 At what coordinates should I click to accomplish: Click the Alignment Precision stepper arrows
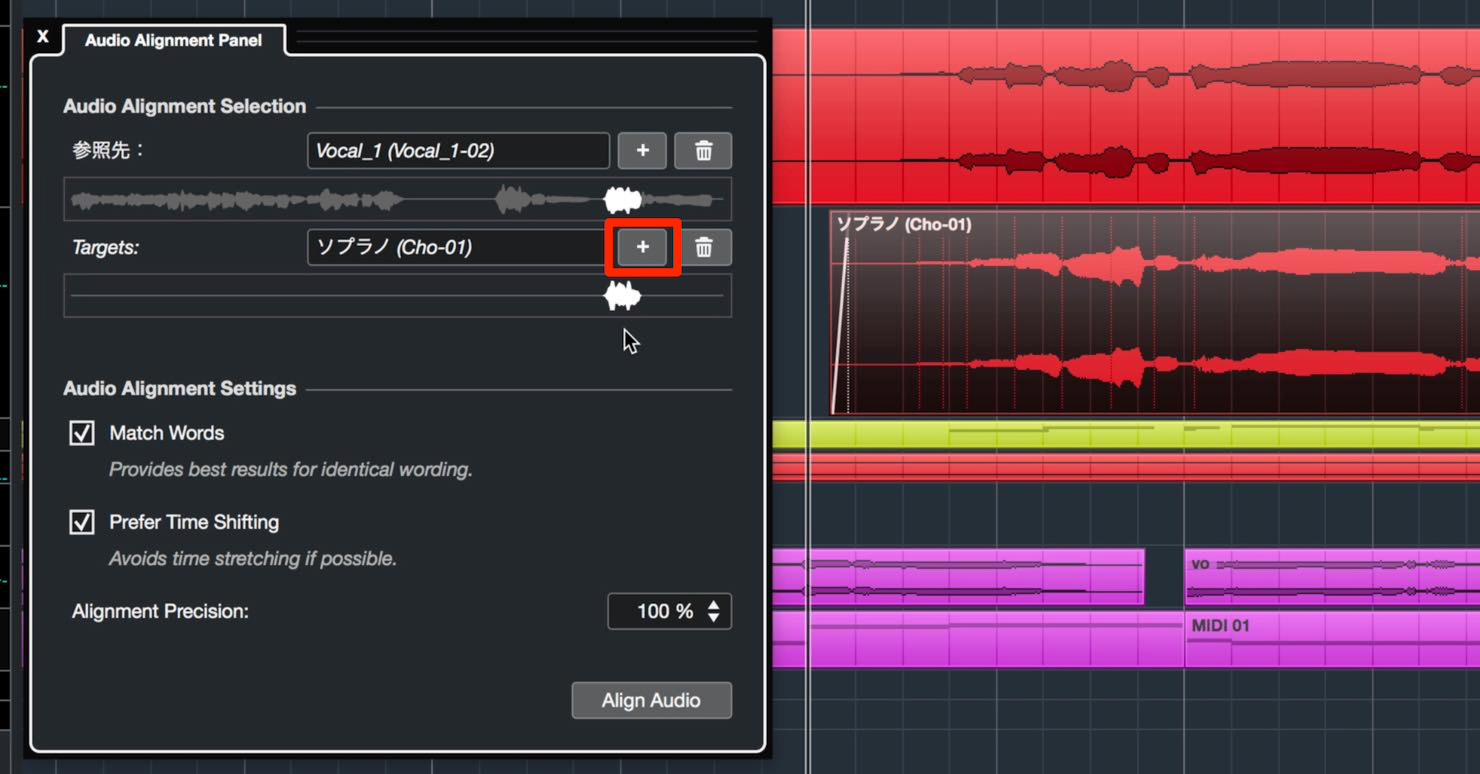[x=713, y=611]
